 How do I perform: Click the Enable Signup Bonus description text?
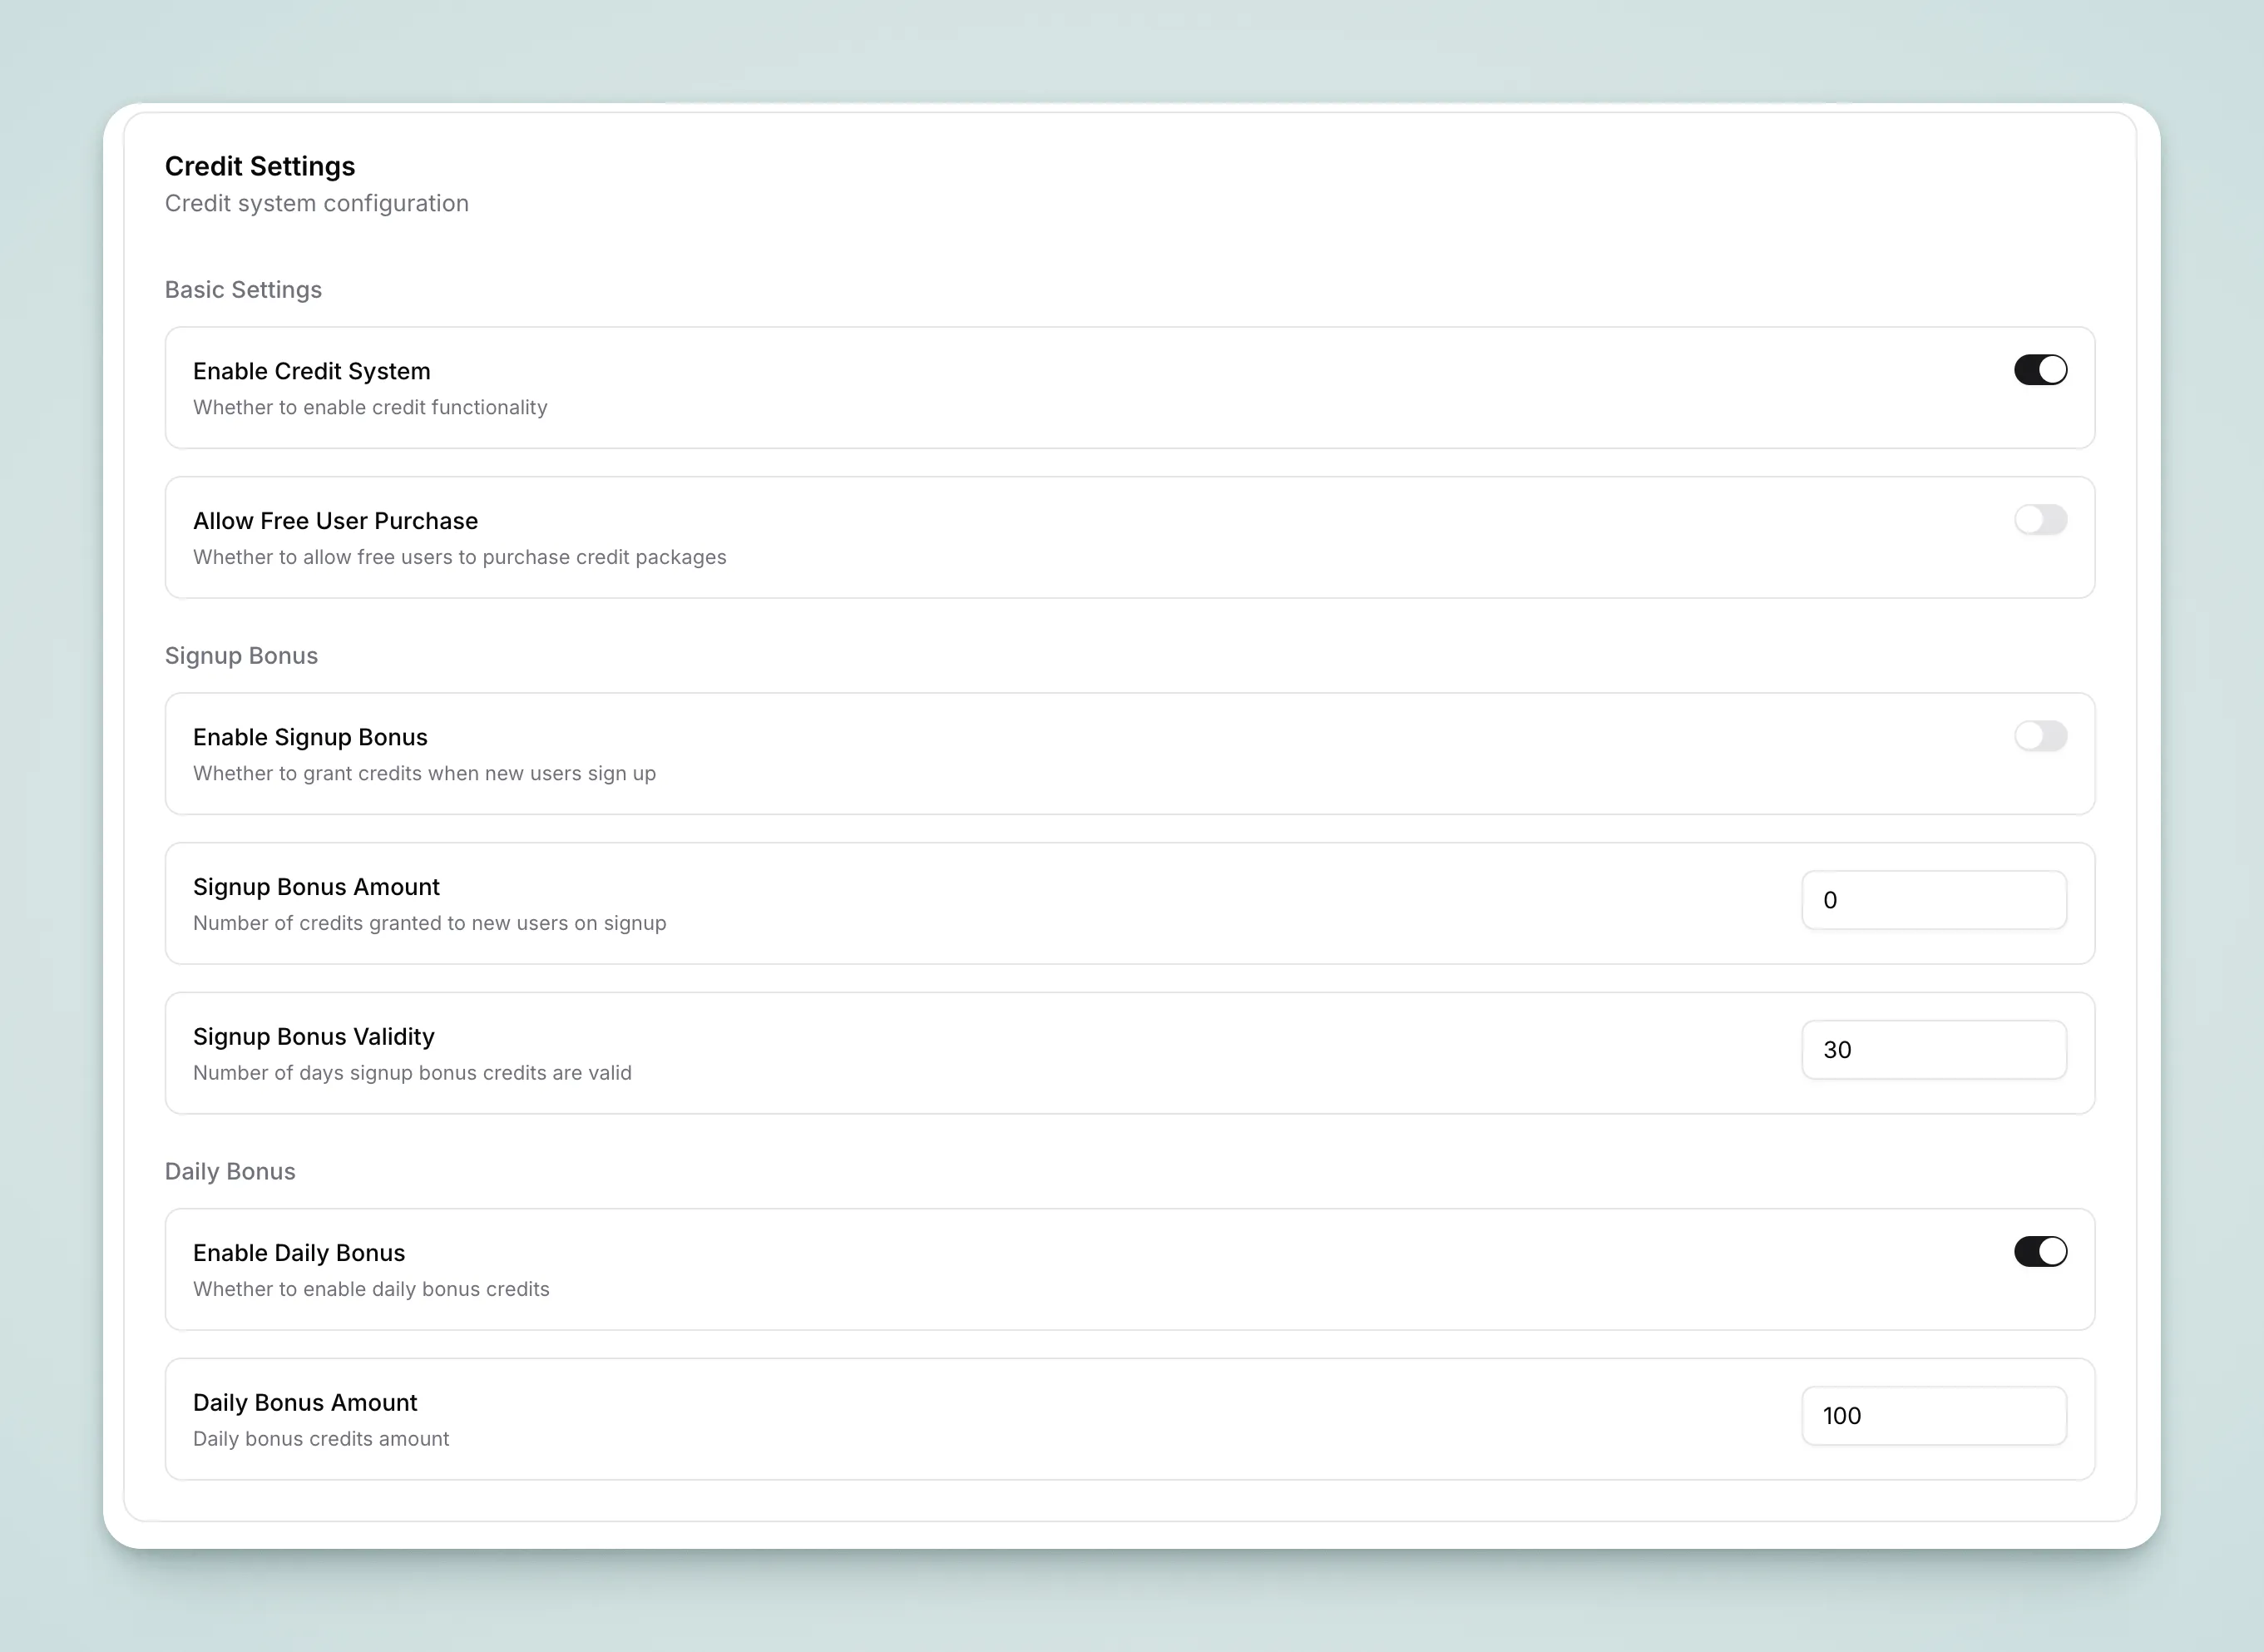pyautogui.click(x=424, y=773)
